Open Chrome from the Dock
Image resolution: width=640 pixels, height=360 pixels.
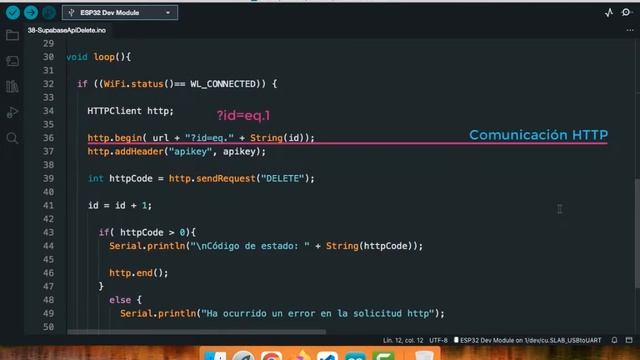[272, 355]
